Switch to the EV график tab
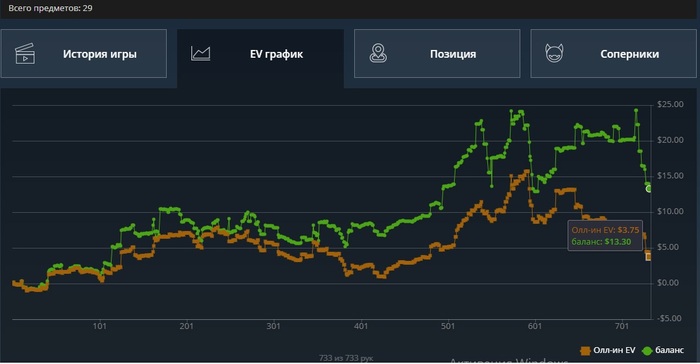The height and width of the screenshot is (364, 700). [x=260, y=54]
